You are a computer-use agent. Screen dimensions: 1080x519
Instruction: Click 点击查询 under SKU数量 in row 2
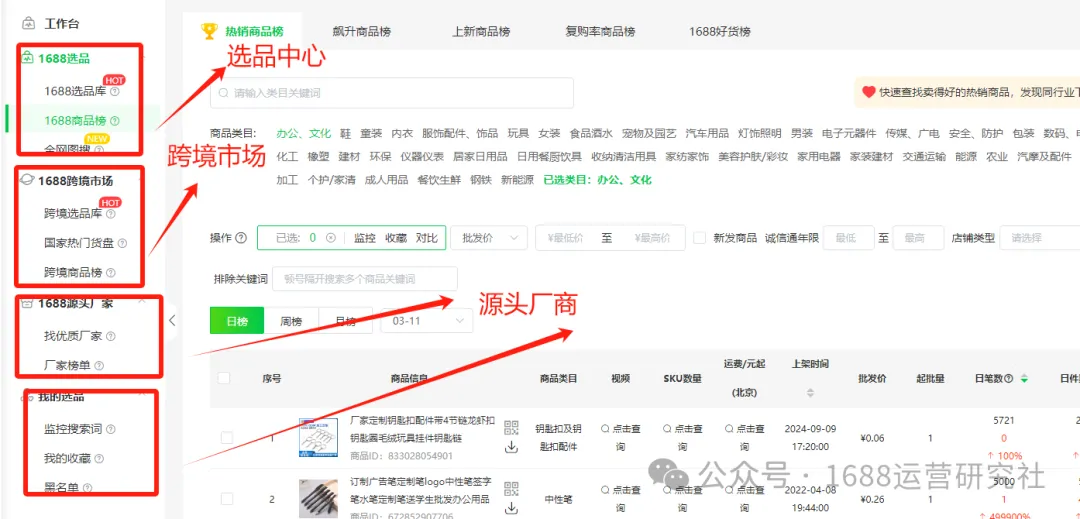click(x=682, y=499)
